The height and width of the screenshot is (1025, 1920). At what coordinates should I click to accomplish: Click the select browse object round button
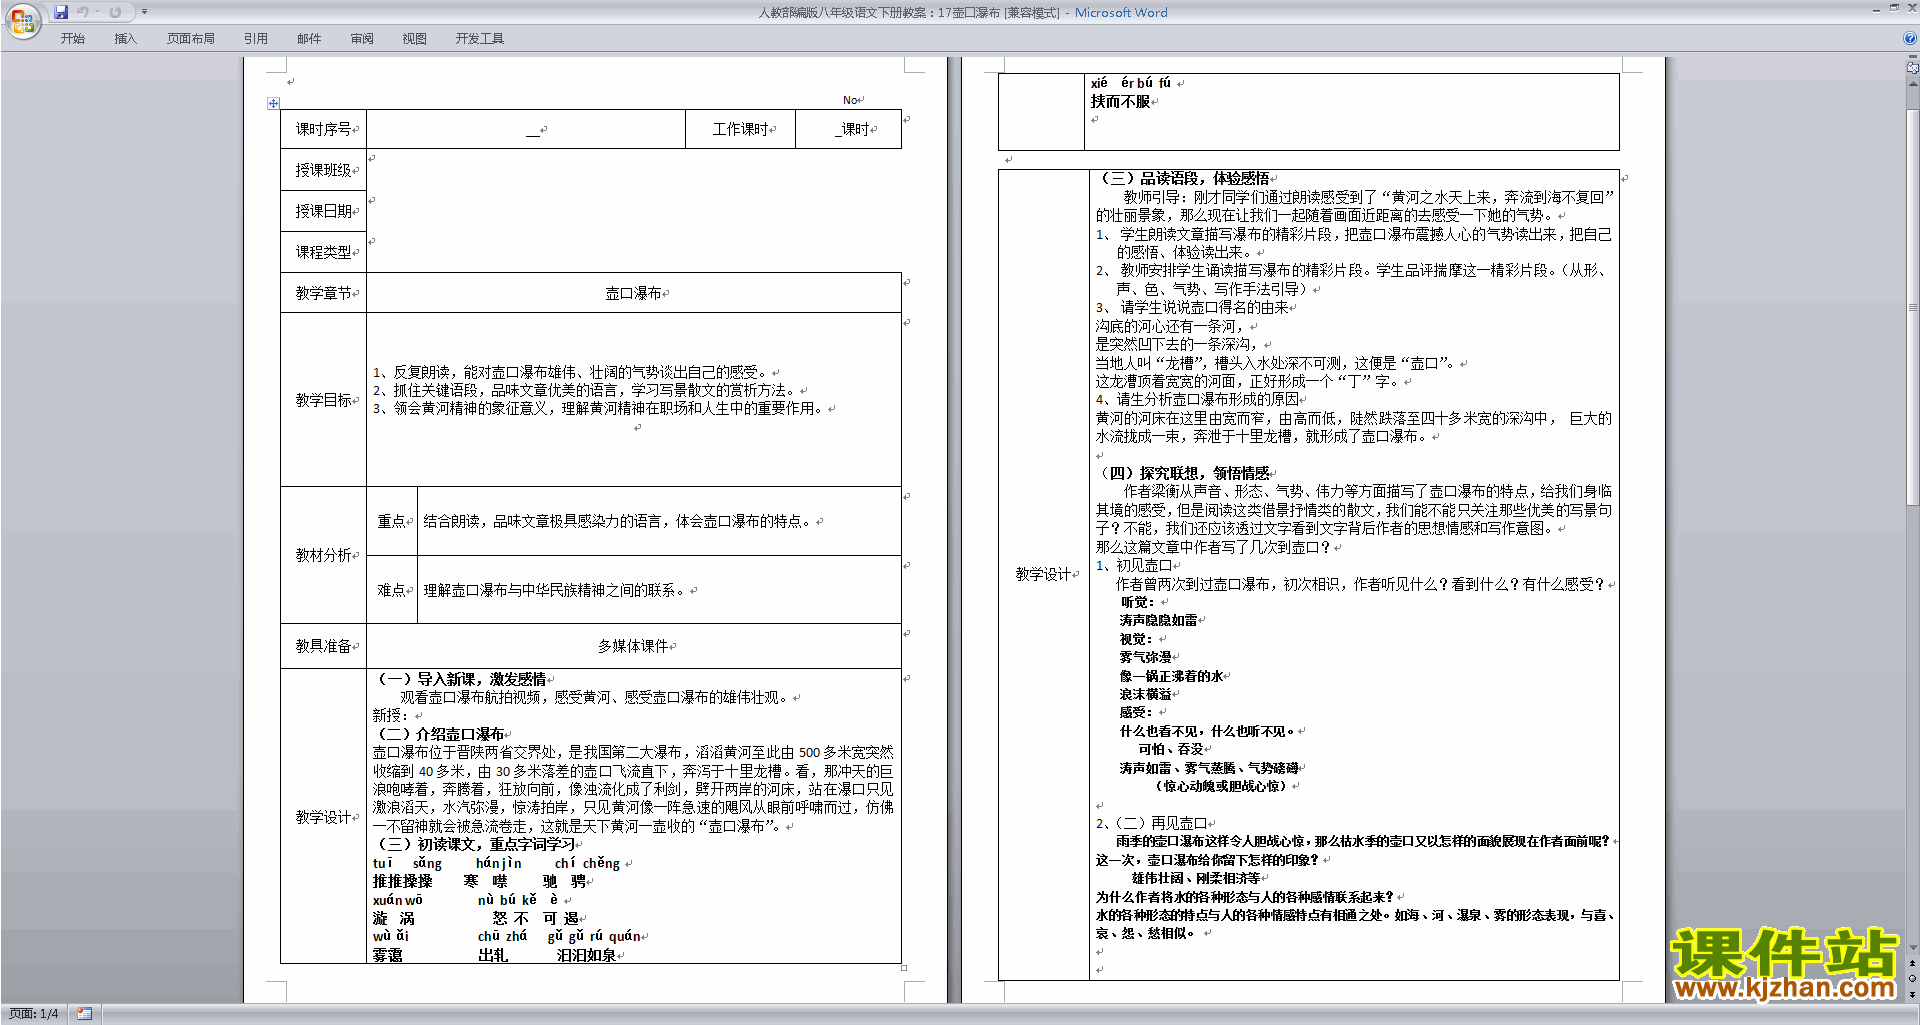[x=1913, y=978]
